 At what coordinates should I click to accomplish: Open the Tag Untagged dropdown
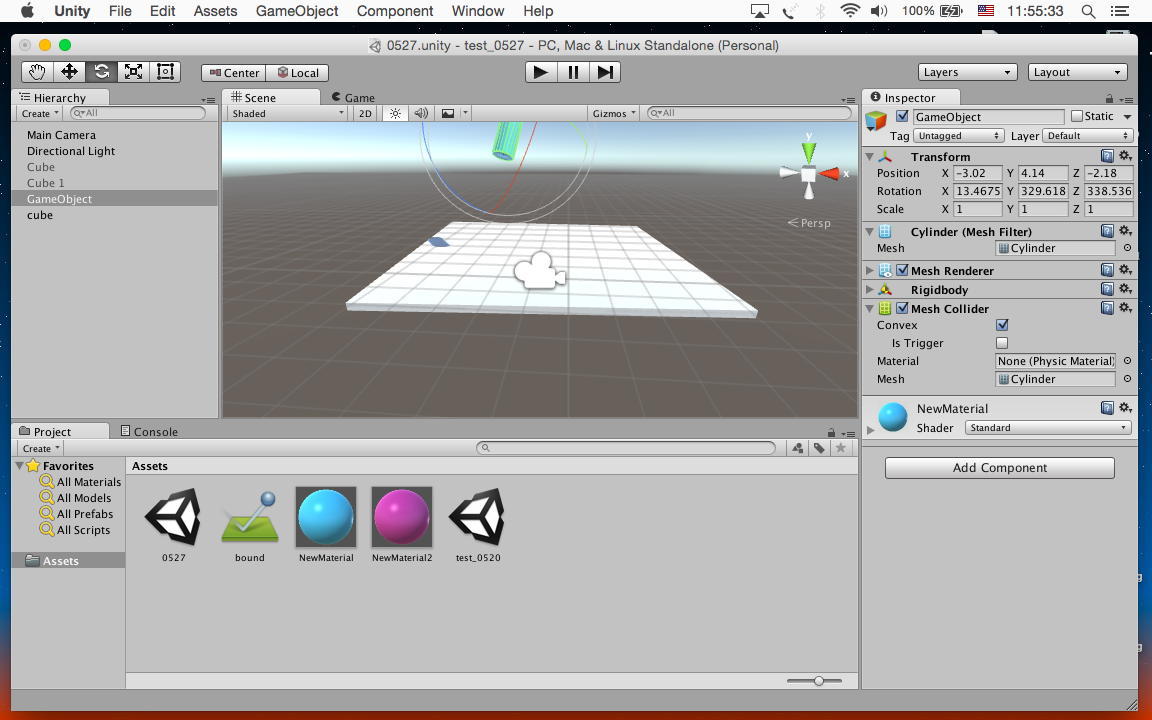point(958,136)
